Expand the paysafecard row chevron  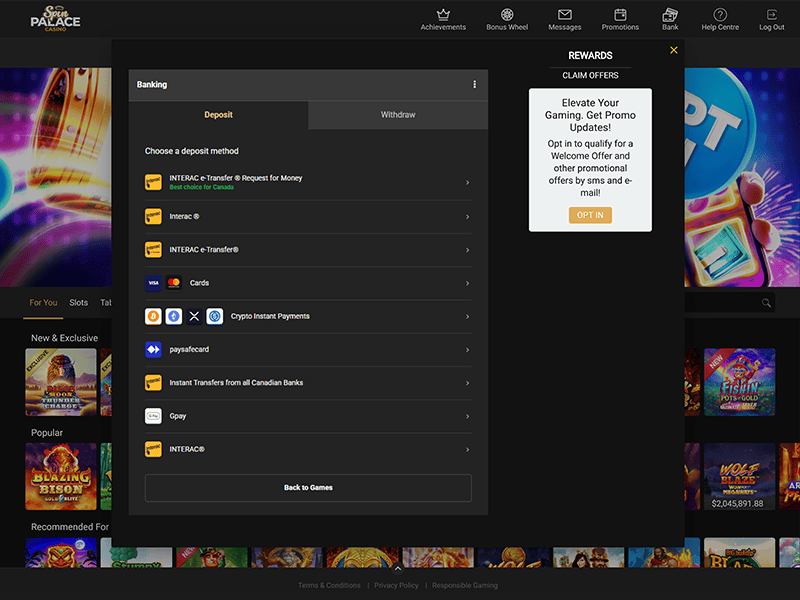467,350
